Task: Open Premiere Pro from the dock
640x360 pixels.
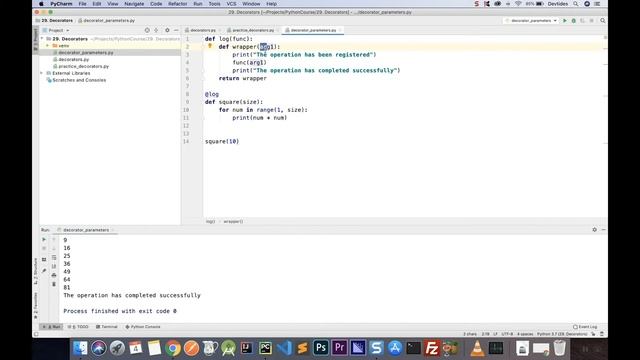Action: pyautogui.click(x=339, y=348)
